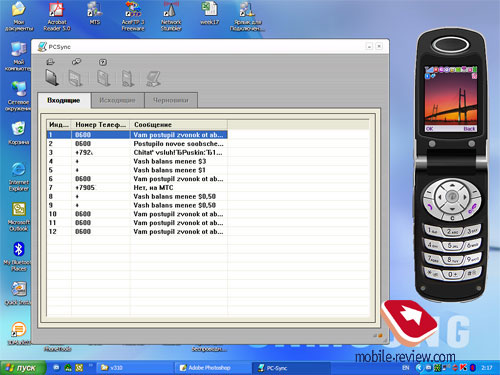This screenshot has height=375, width=500.
Task: Select row 7 'Нет, на МТС'
Action: (137, 188)
